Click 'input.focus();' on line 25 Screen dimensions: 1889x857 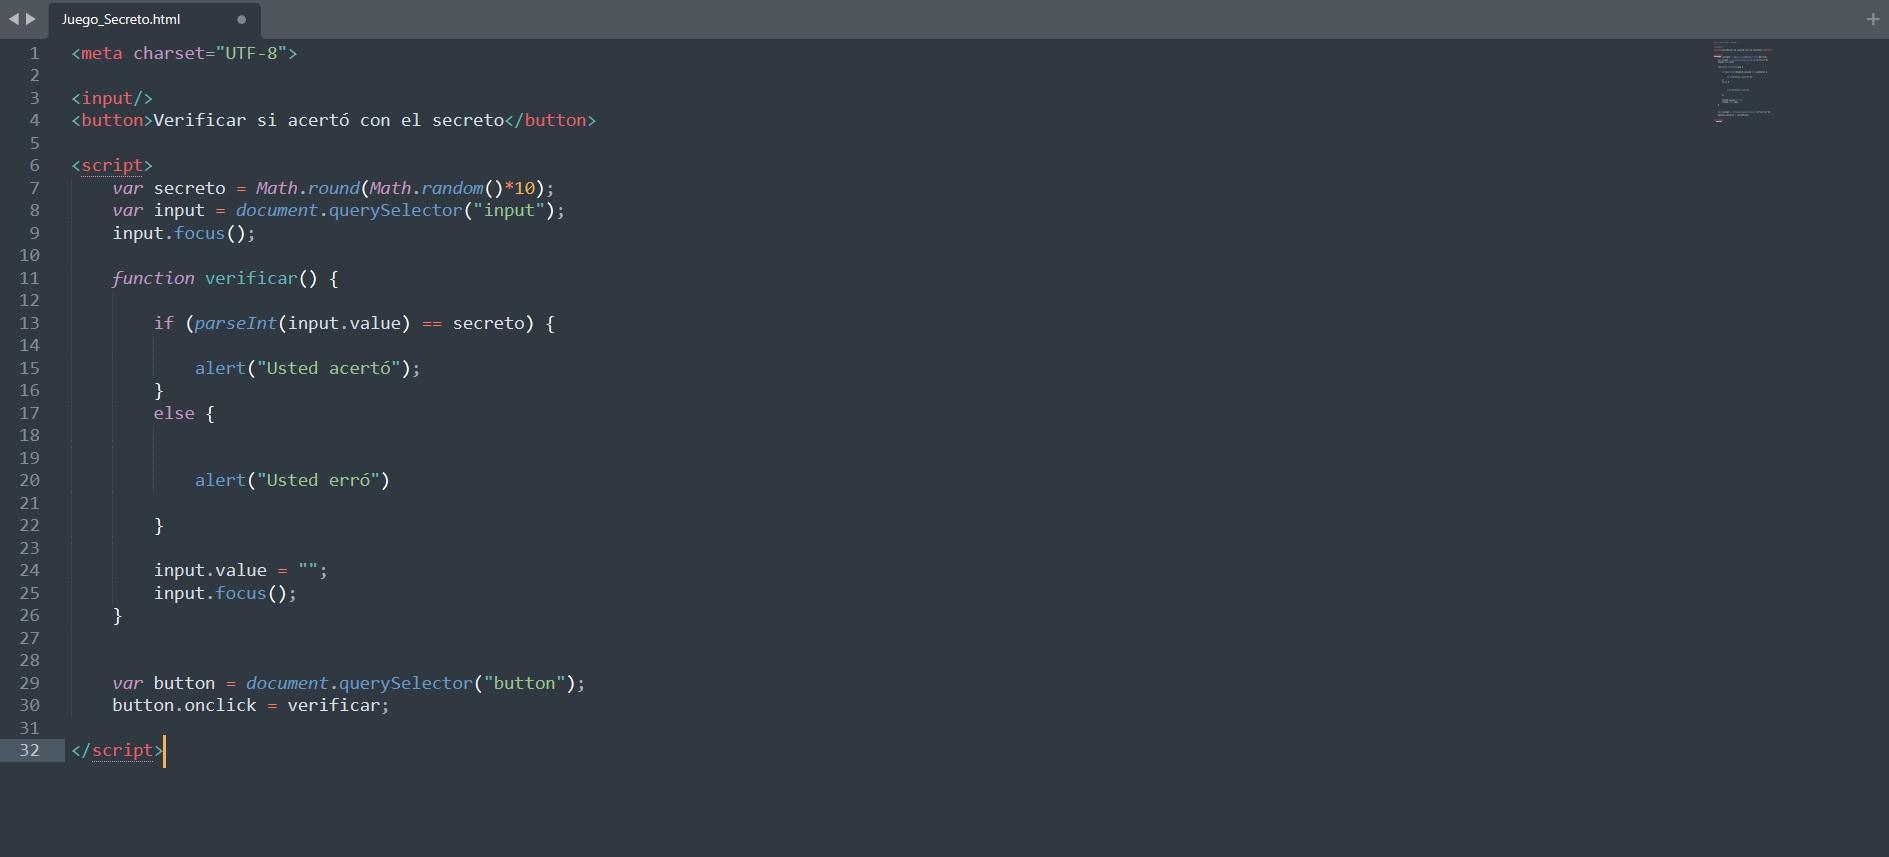coord(225,593)
